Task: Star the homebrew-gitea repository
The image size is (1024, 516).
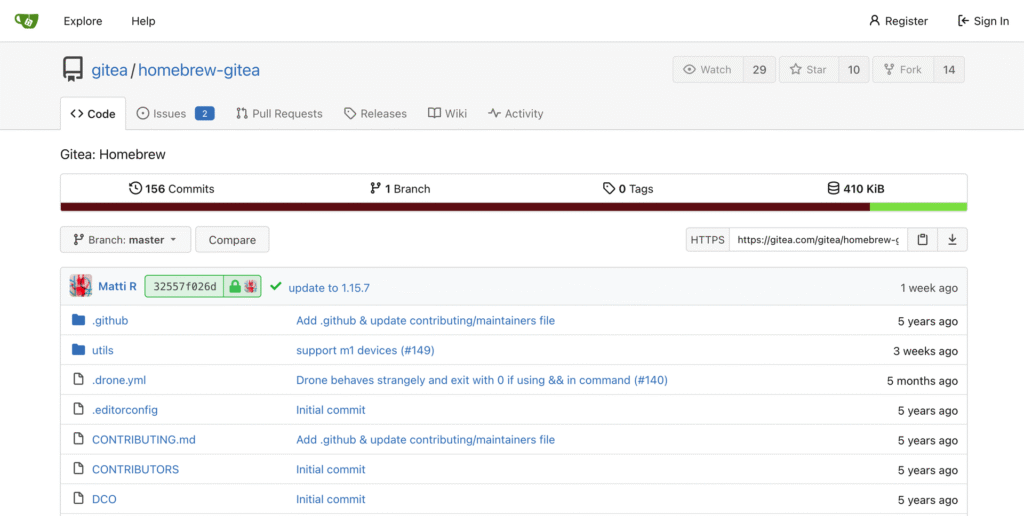Action: [808, 70]
